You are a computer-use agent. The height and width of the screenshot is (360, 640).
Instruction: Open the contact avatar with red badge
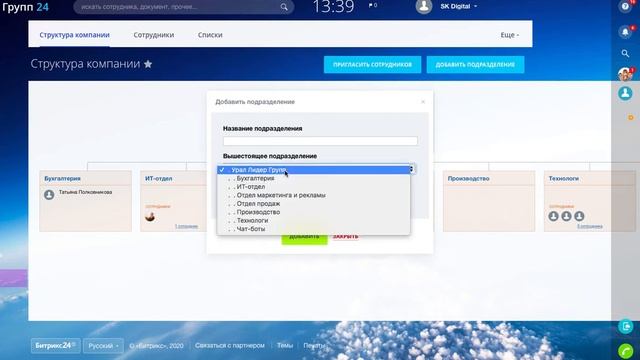coord(625,74)
